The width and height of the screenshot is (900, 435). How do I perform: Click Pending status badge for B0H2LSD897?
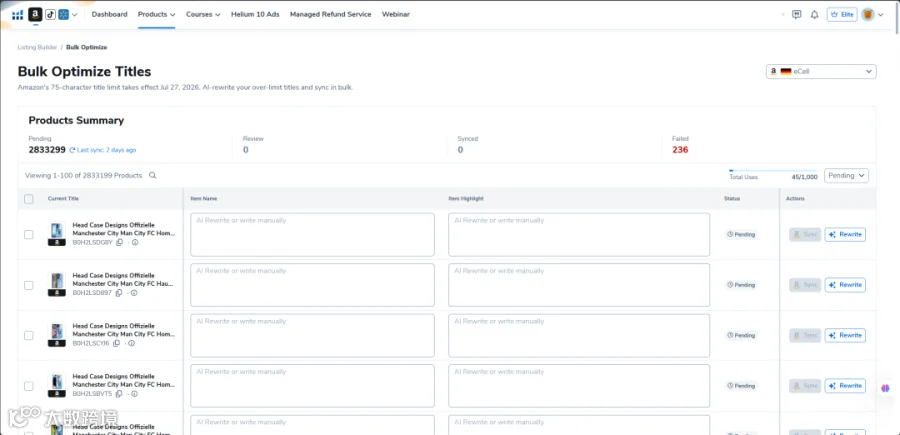click(740, 285)
